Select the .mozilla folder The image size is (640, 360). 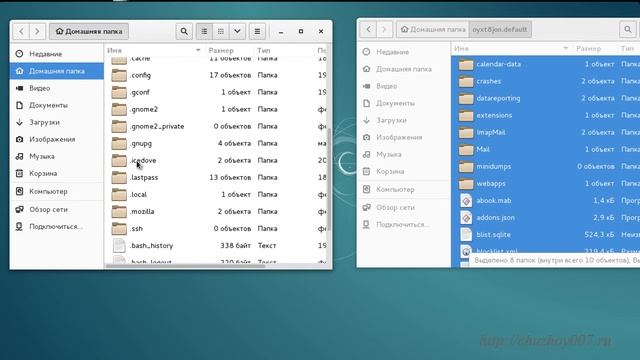click(x=216, y=211)
